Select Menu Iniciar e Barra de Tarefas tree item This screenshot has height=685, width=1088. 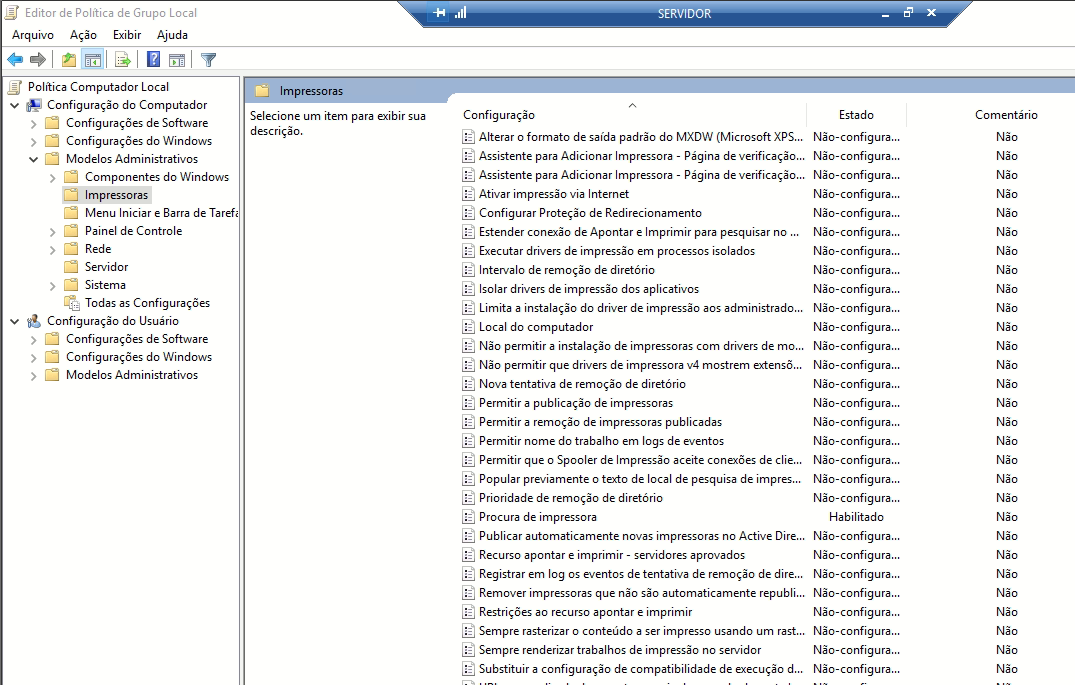point(161,213)
